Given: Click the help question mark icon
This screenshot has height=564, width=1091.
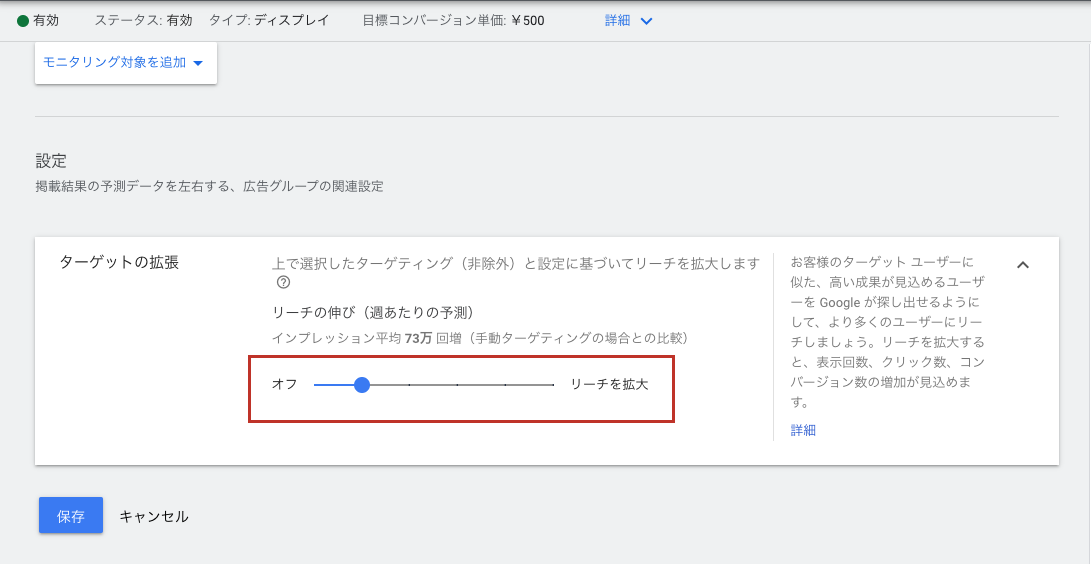Looking at the screenshot, I should (283, 283).
